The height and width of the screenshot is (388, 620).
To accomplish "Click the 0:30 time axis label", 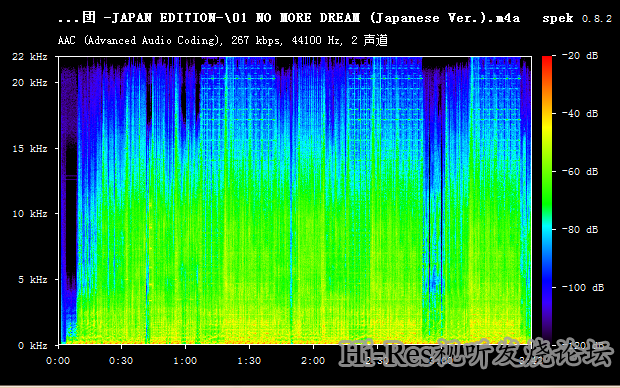I will (x=121, y=361).
